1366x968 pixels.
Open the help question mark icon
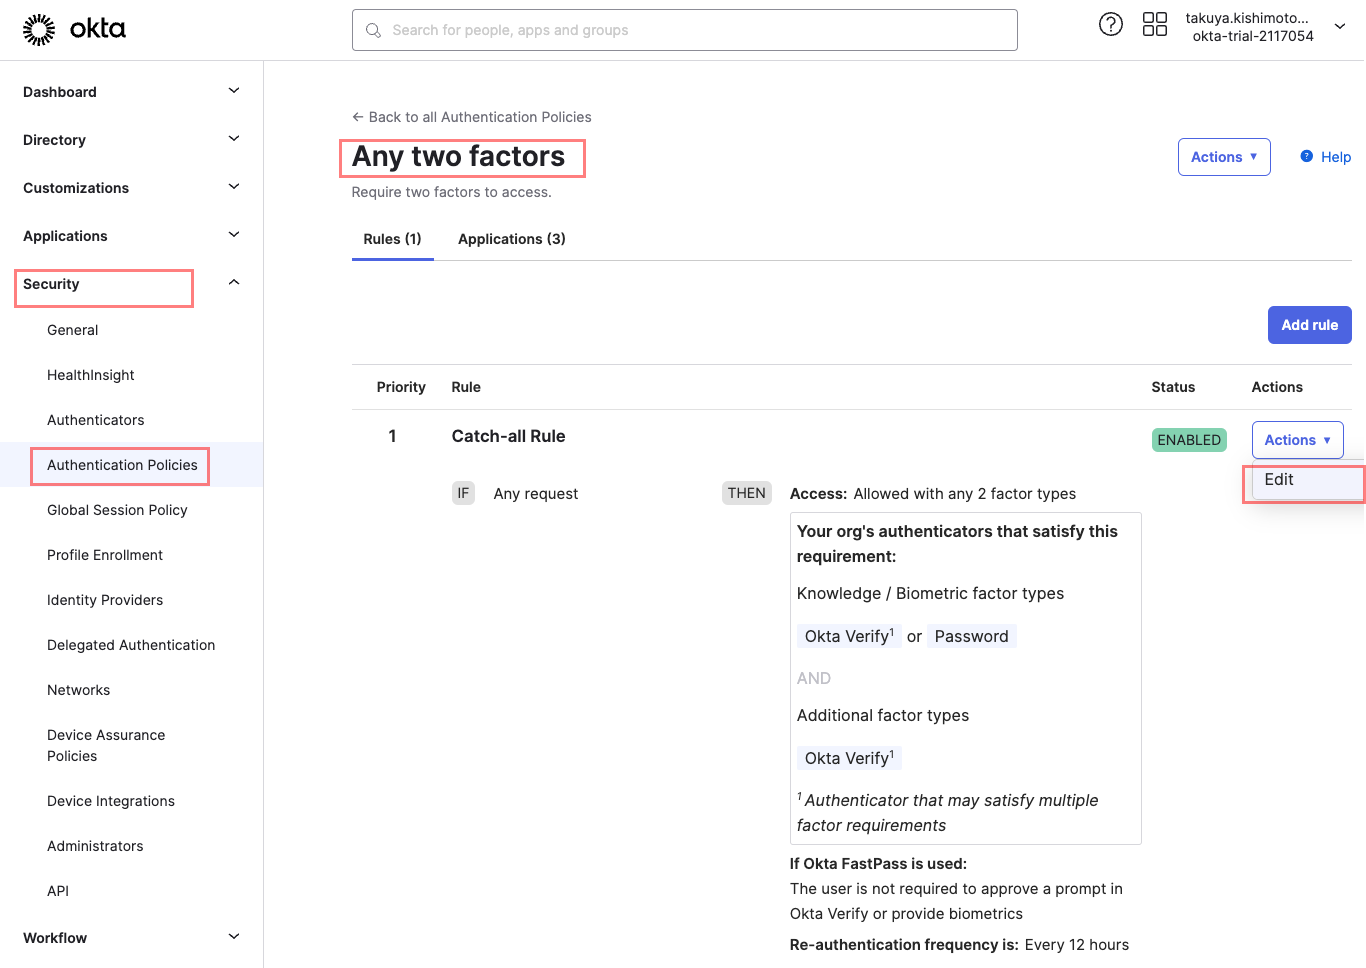point(1110,25)
